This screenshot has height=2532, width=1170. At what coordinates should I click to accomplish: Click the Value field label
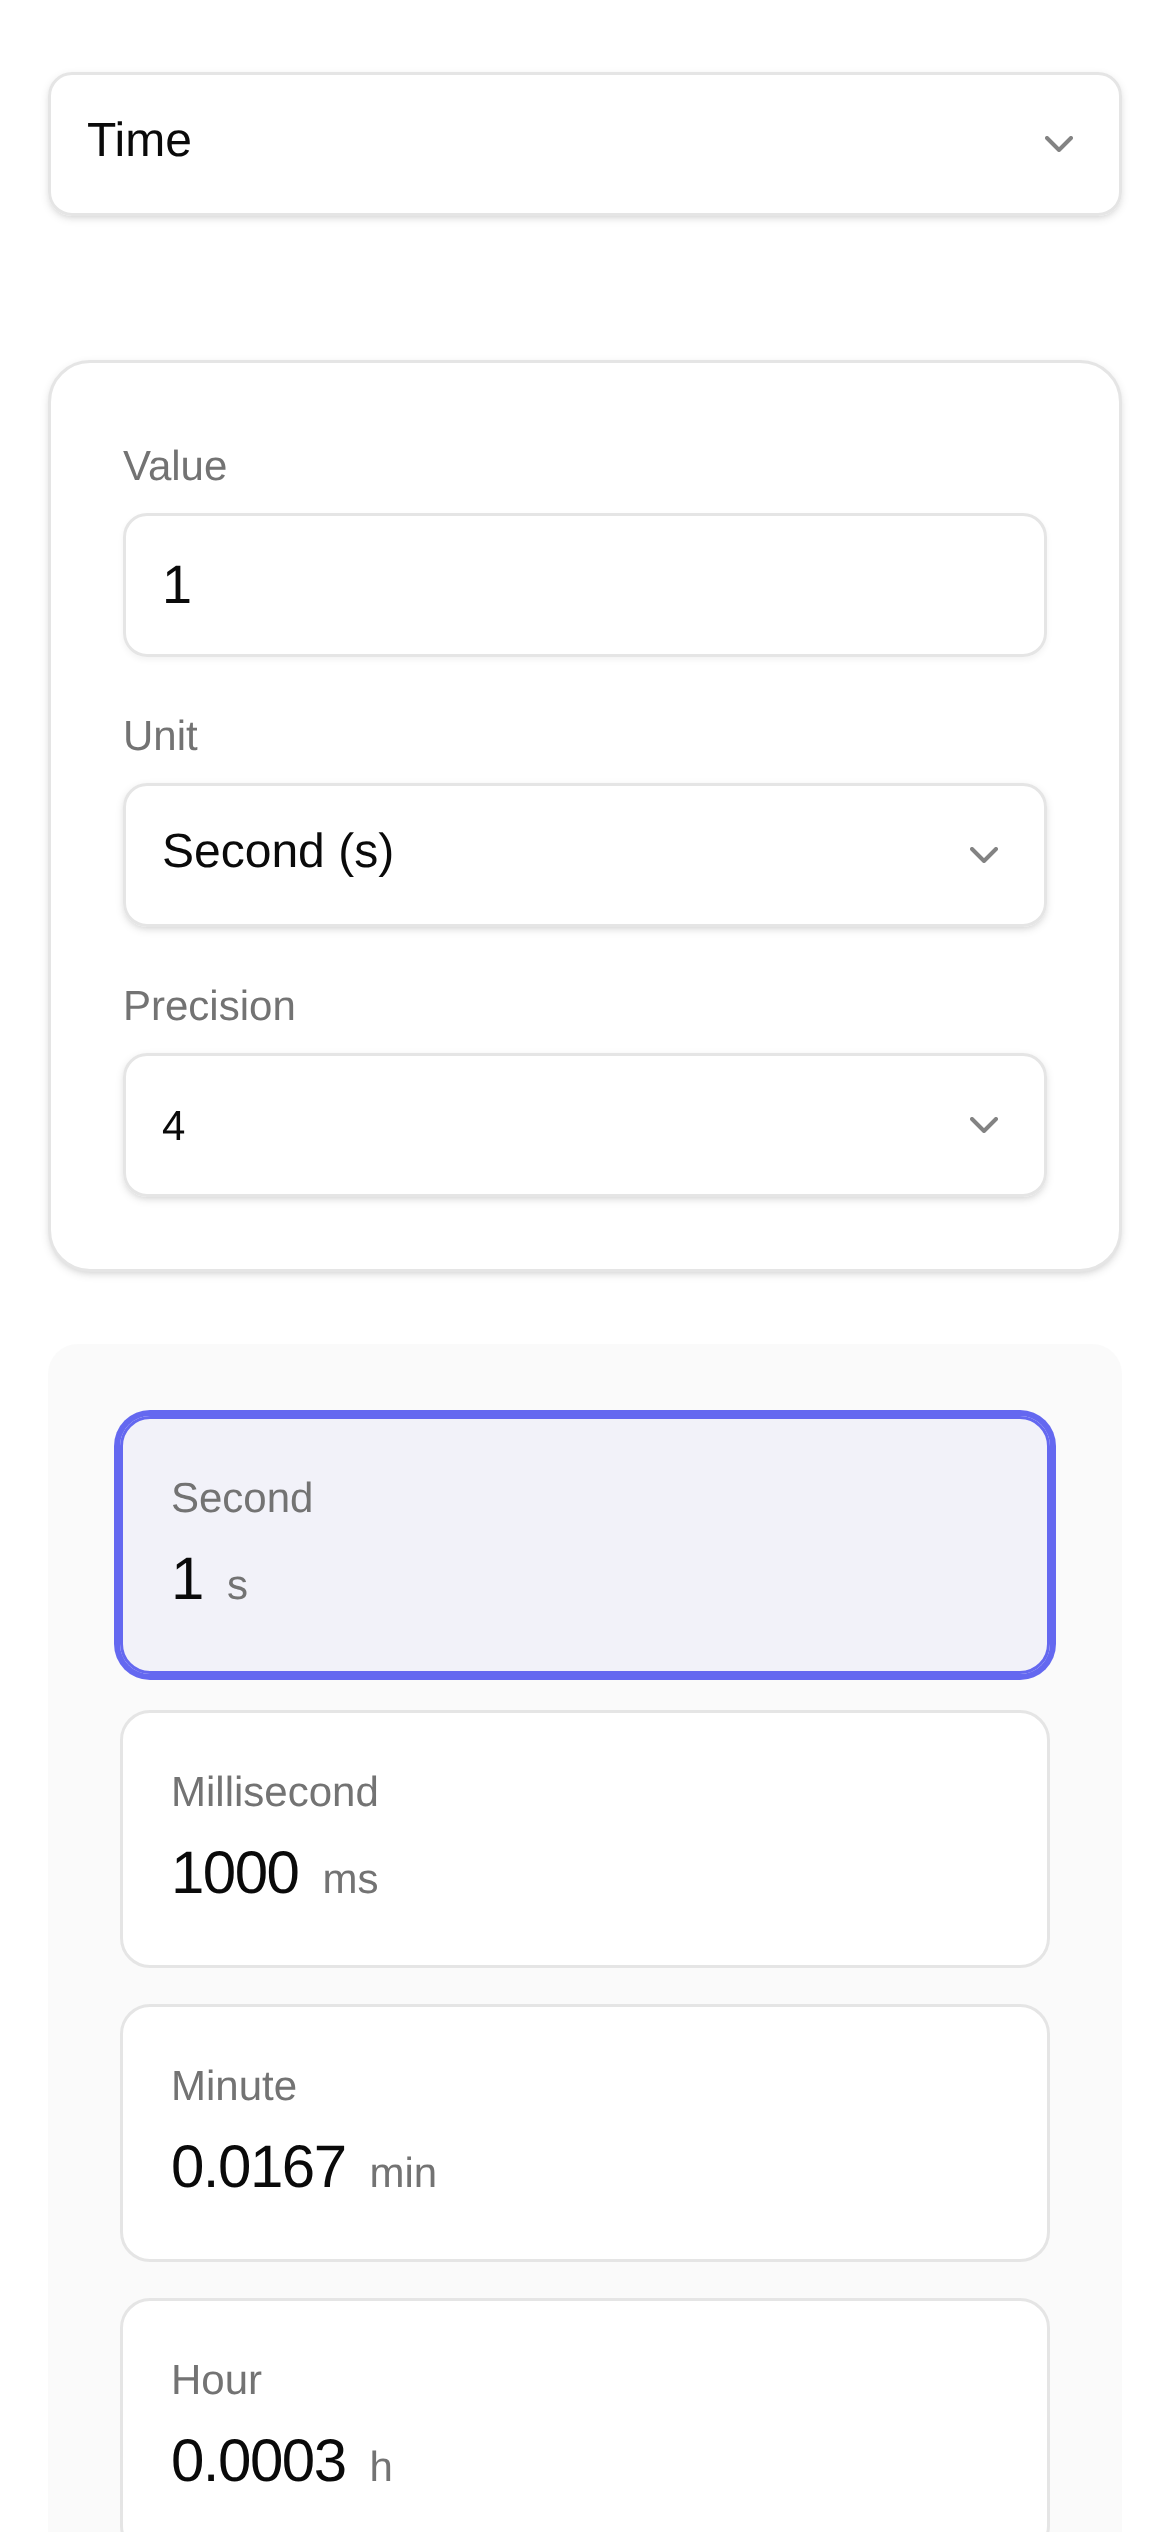coord(175,466)
